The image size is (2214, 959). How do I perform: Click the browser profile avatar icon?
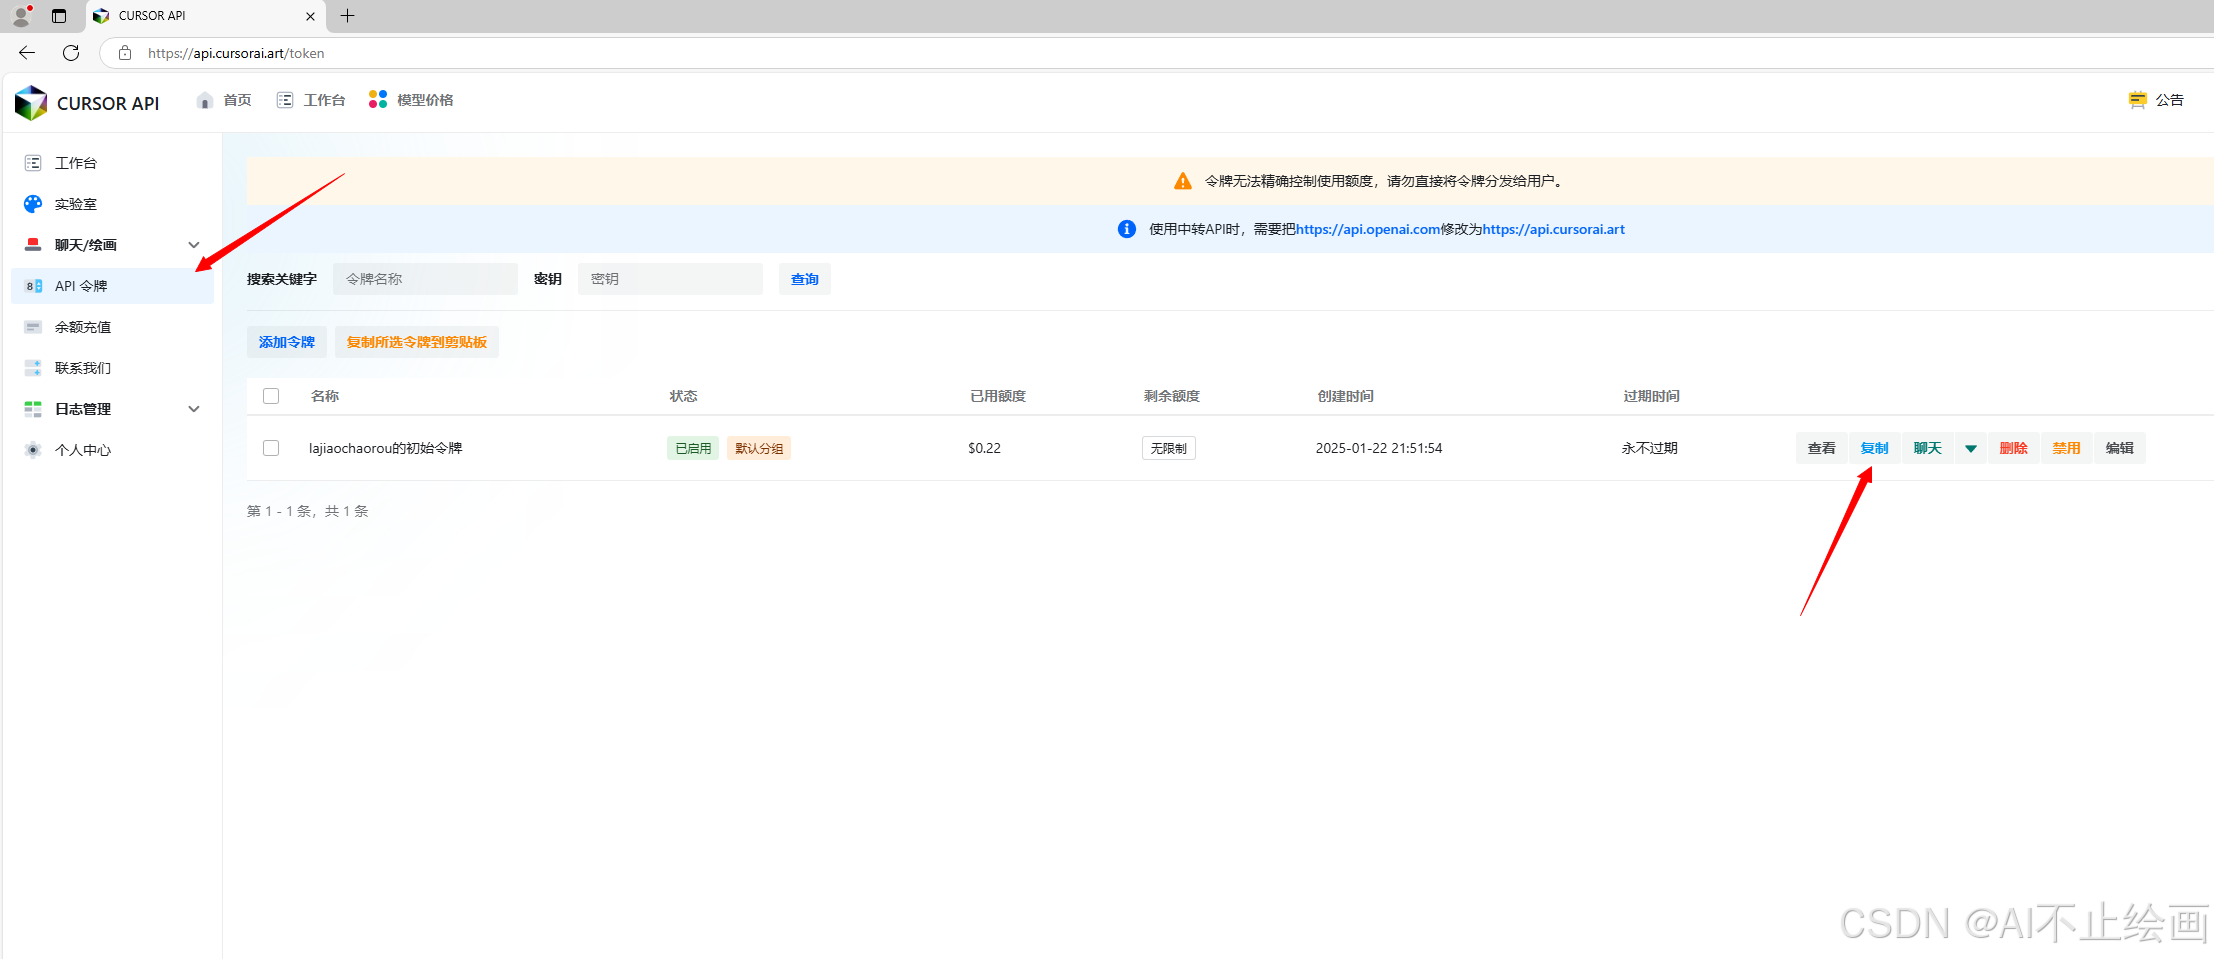[21, 15]
